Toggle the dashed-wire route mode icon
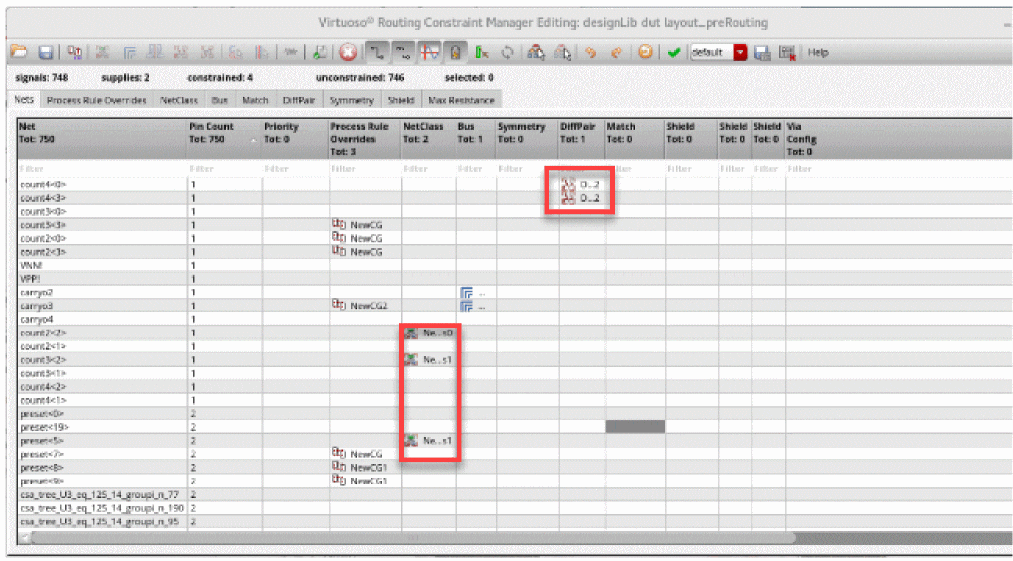This screenshot has width=1013, height=561. [x=403, y=52]
